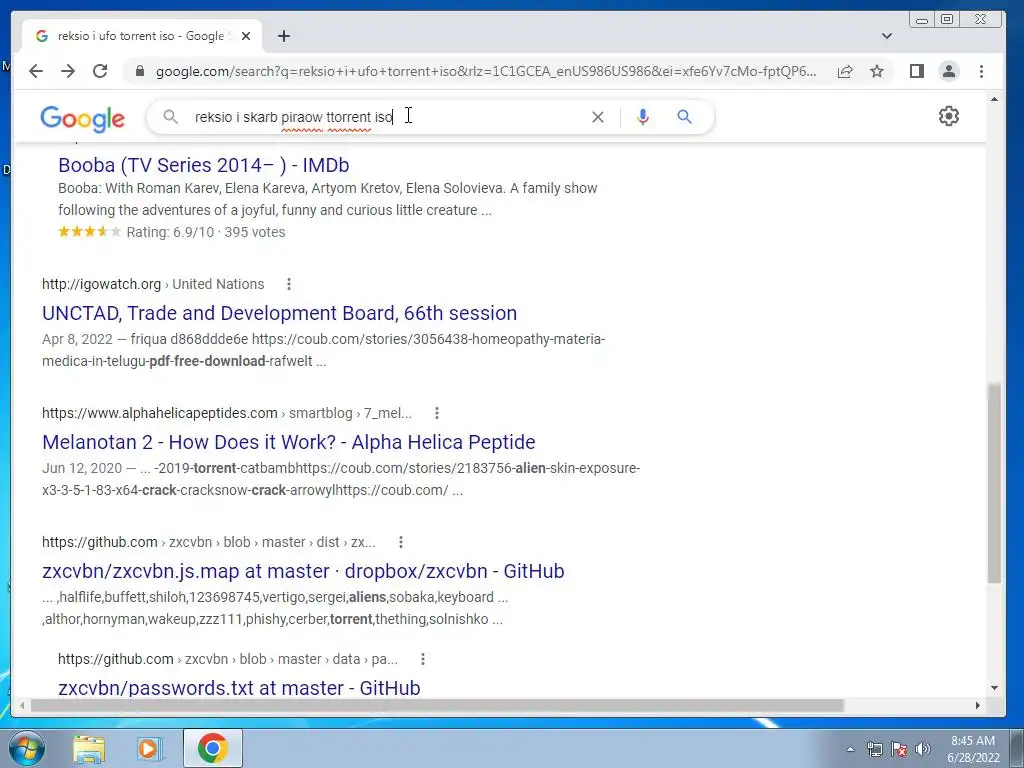Click the alphahelicapeptides.com URL breadcrumb
This screenshot has height=768, width=1024.
[227, 413]
